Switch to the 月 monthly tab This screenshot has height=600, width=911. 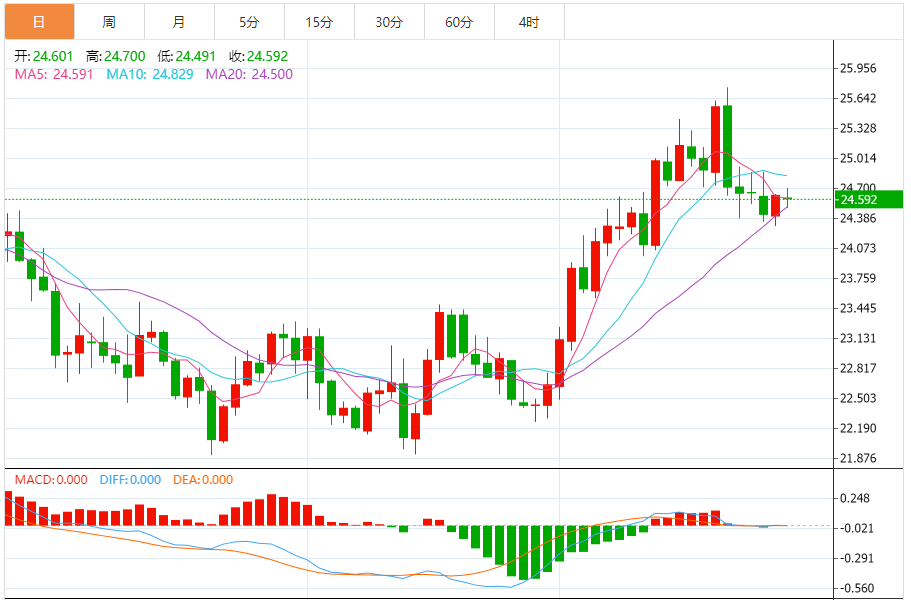(179, 22)
